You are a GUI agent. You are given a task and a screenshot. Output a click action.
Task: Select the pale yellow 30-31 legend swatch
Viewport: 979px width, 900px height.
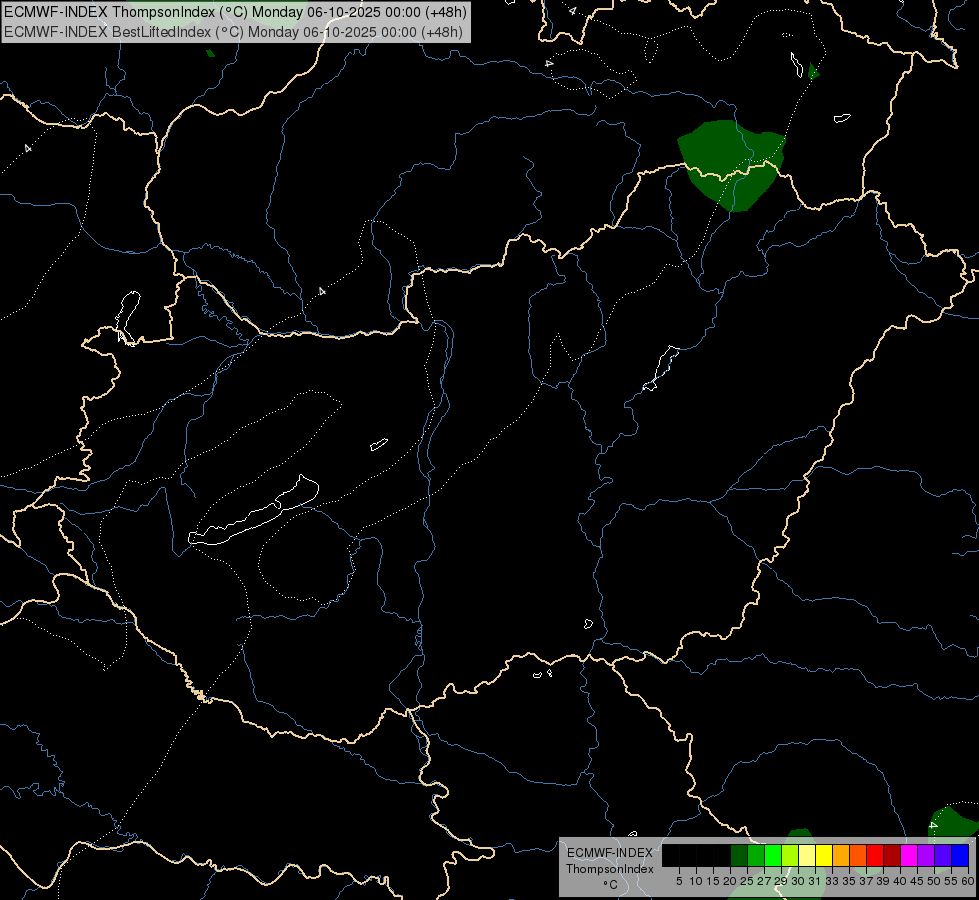[x=807, y=855]
